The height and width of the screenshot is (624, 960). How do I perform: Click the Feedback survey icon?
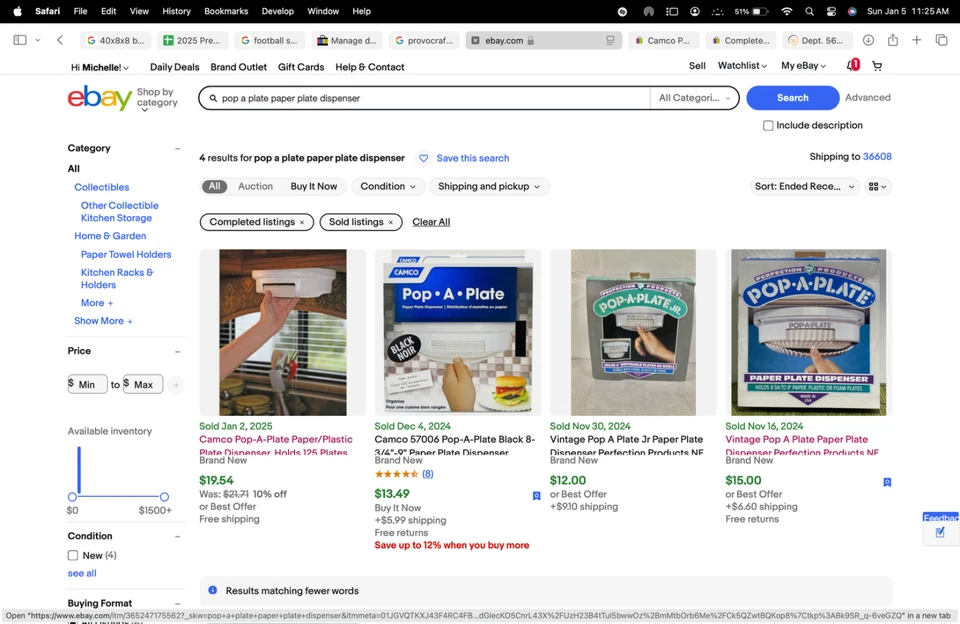coord(940,532)
